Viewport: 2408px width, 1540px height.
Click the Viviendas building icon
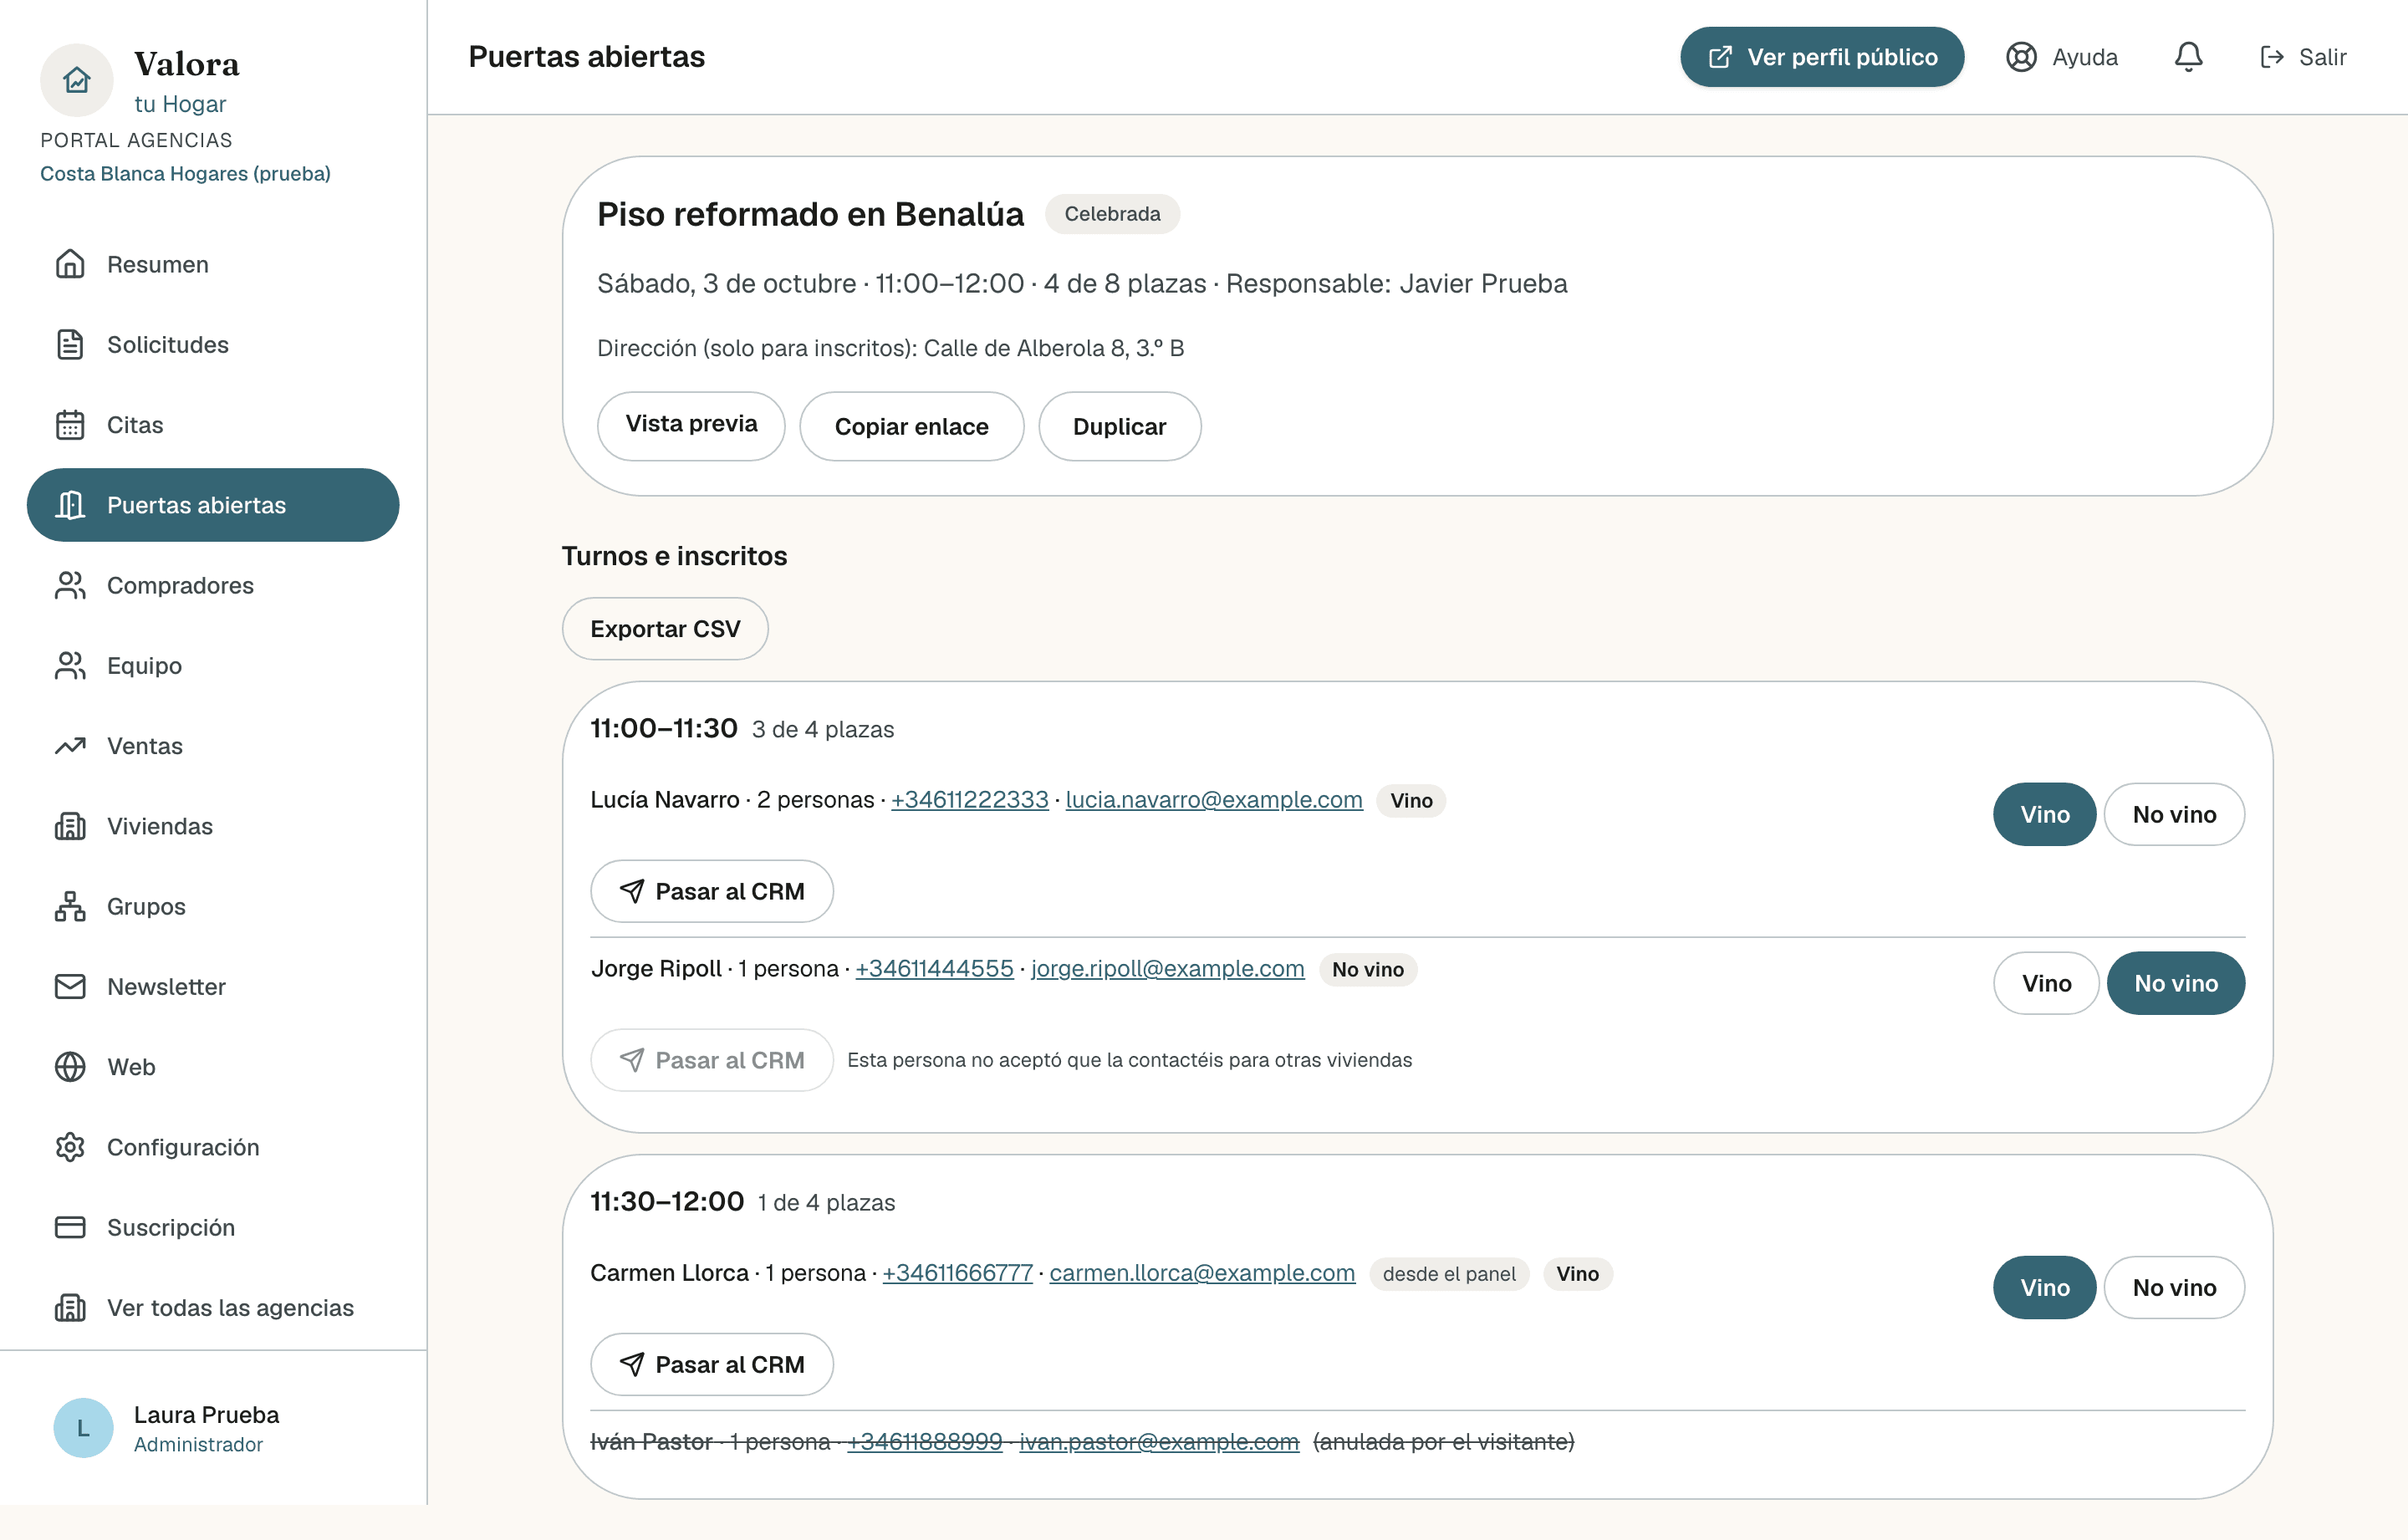point(70,826)
